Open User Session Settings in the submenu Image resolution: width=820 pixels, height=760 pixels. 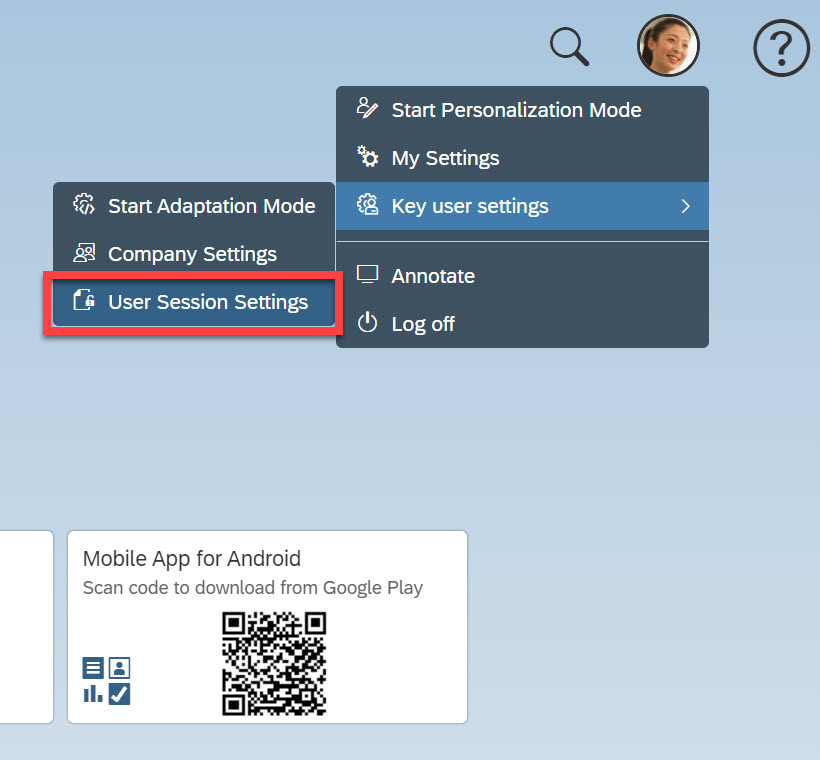click(x=194, y=302)
